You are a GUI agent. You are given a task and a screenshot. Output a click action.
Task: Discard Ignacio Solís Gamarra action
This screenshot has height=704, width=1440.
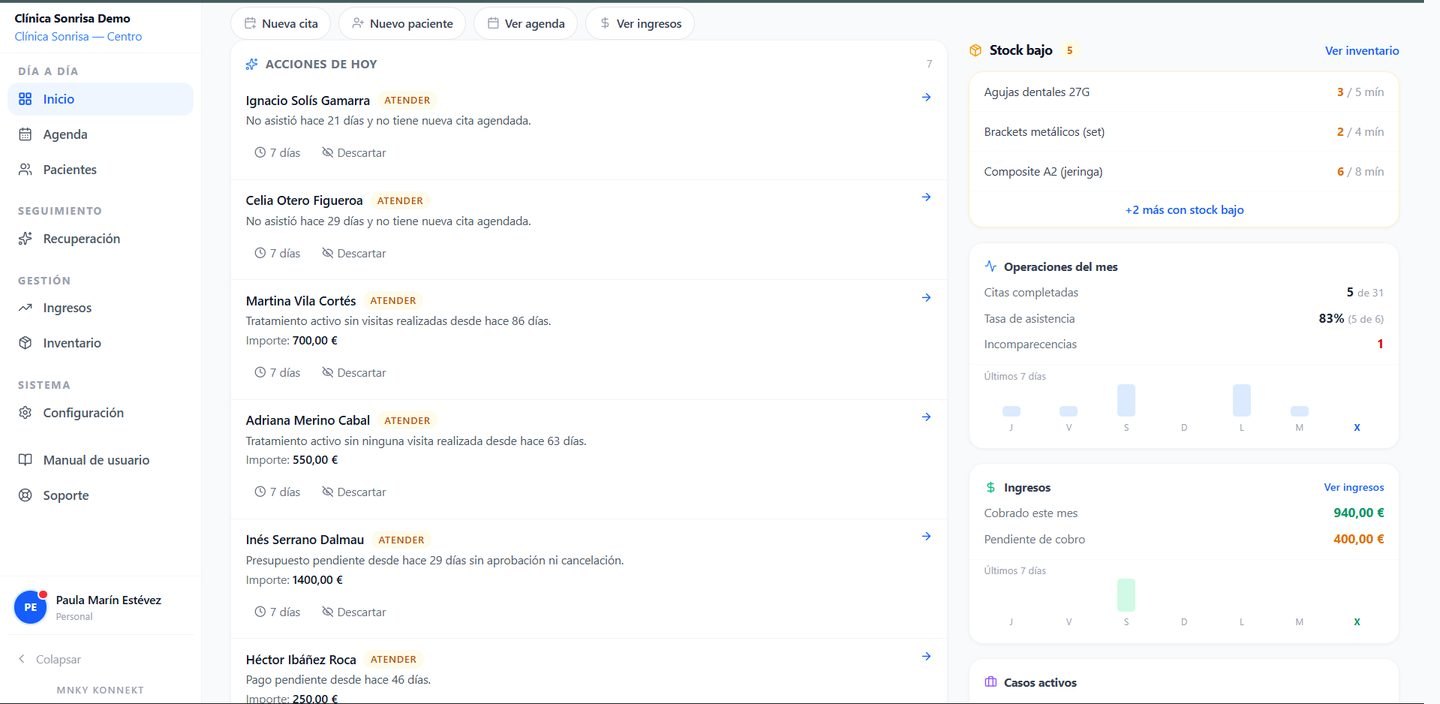[x=354, y=153]
